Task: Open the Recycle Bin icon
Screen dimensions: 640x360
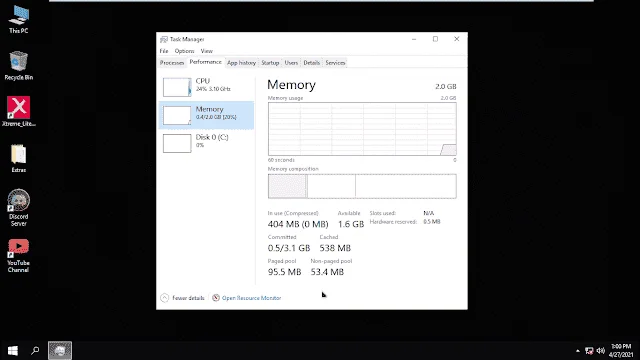Action: tap(18, 65)
